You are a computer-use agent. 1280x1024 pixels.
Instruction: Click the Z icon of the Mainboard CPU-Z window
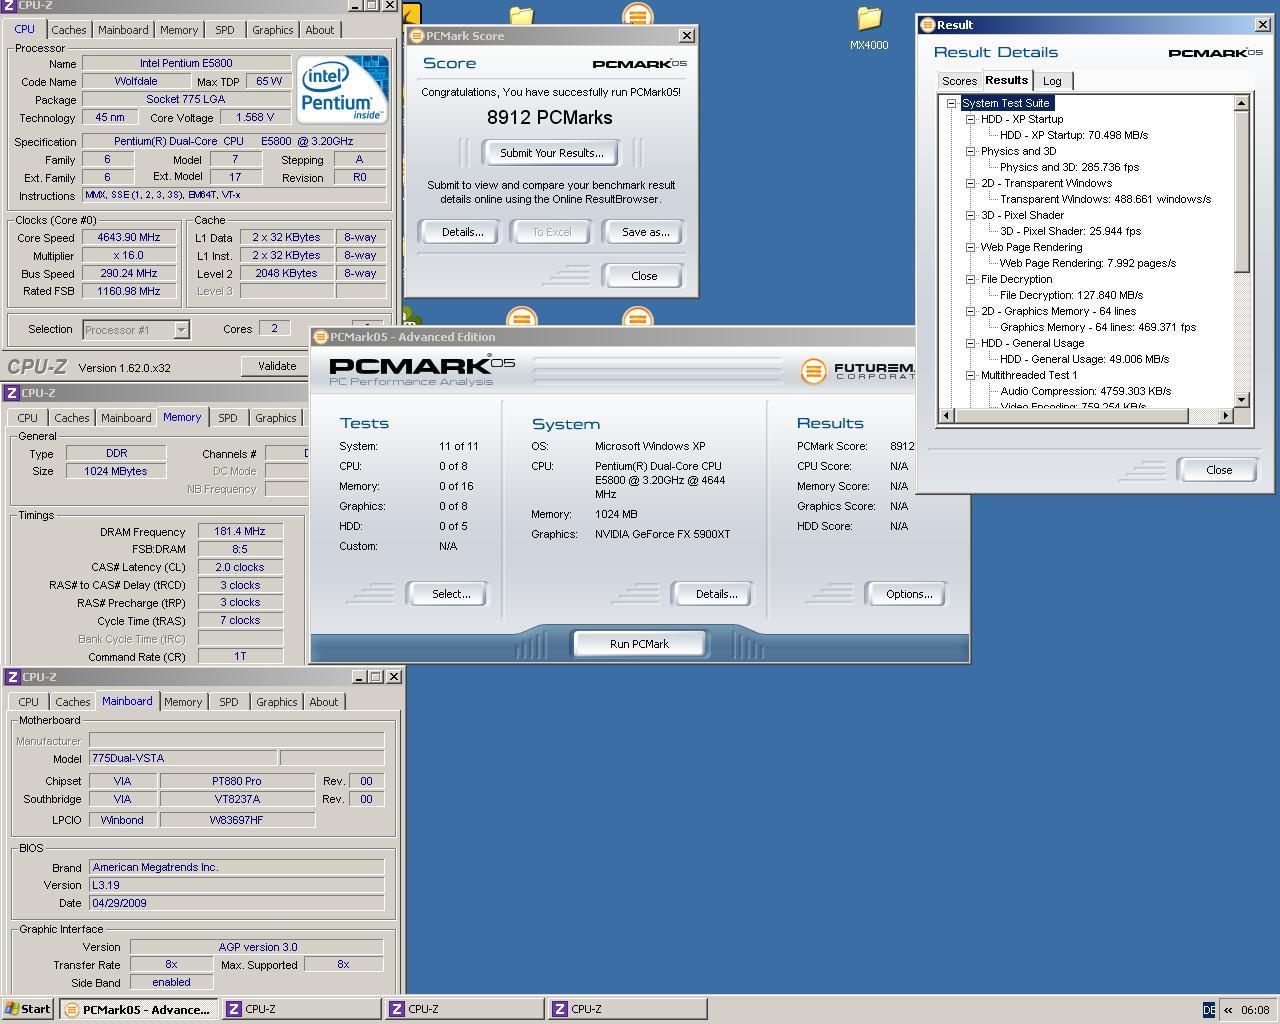click(x=12, y=677)
